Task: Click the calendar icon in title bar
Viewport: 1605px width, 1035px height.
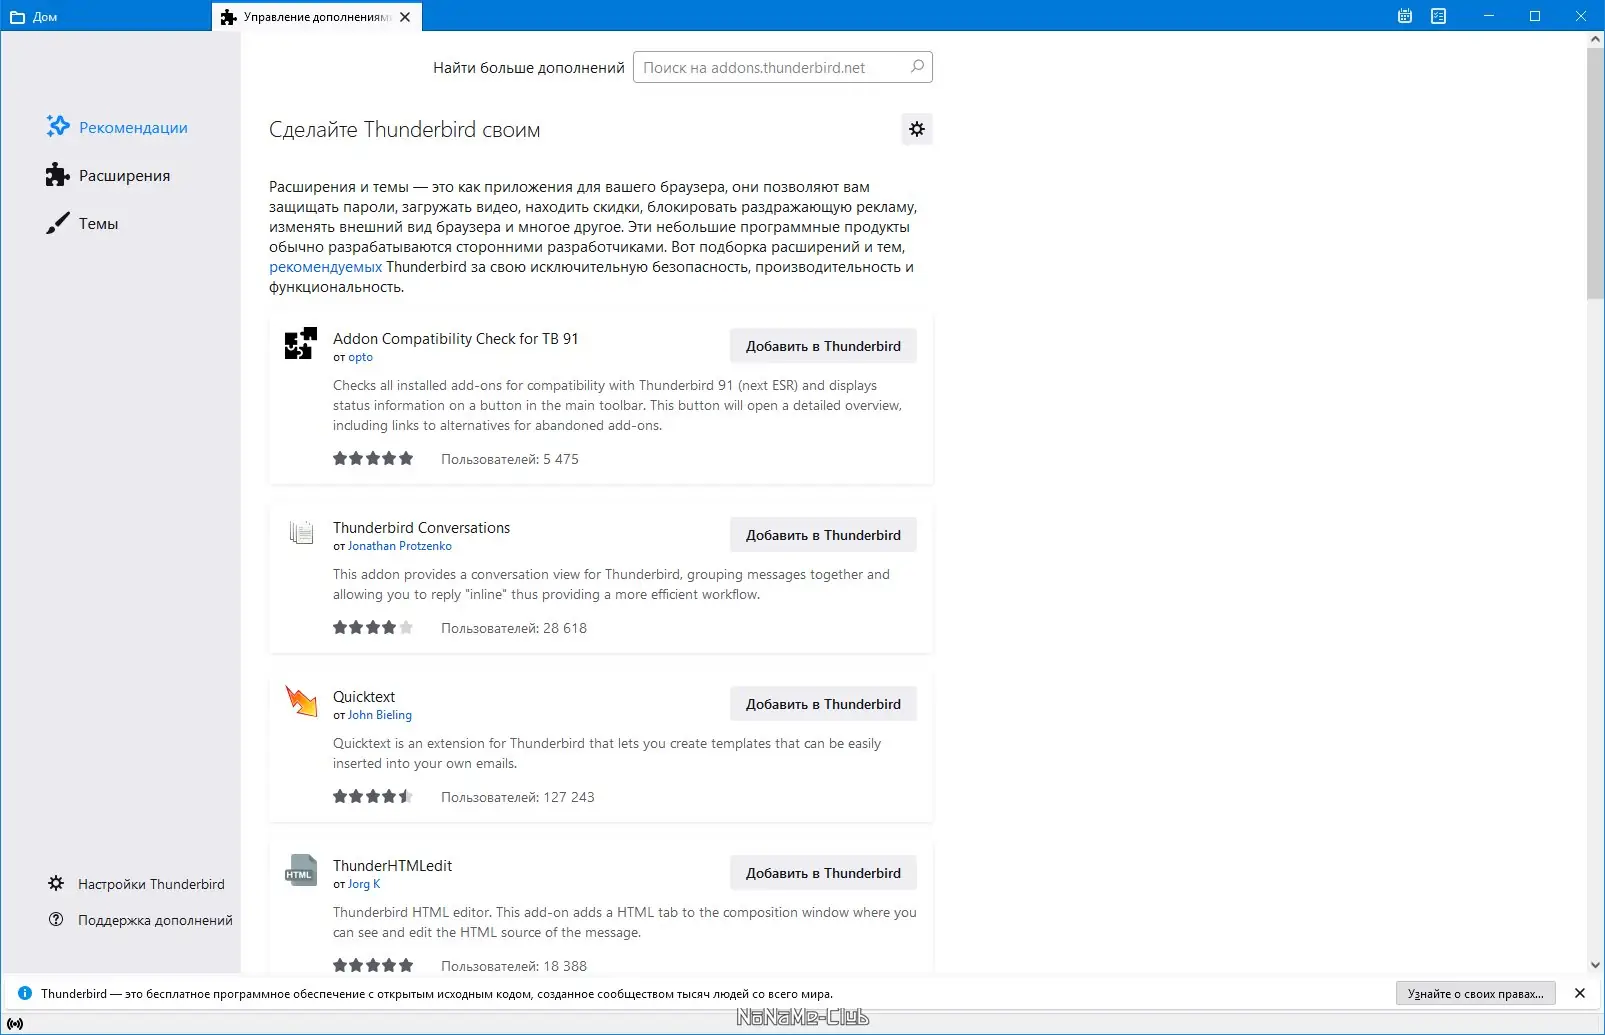Action: pyautogui.click(x=1405, y=16)
